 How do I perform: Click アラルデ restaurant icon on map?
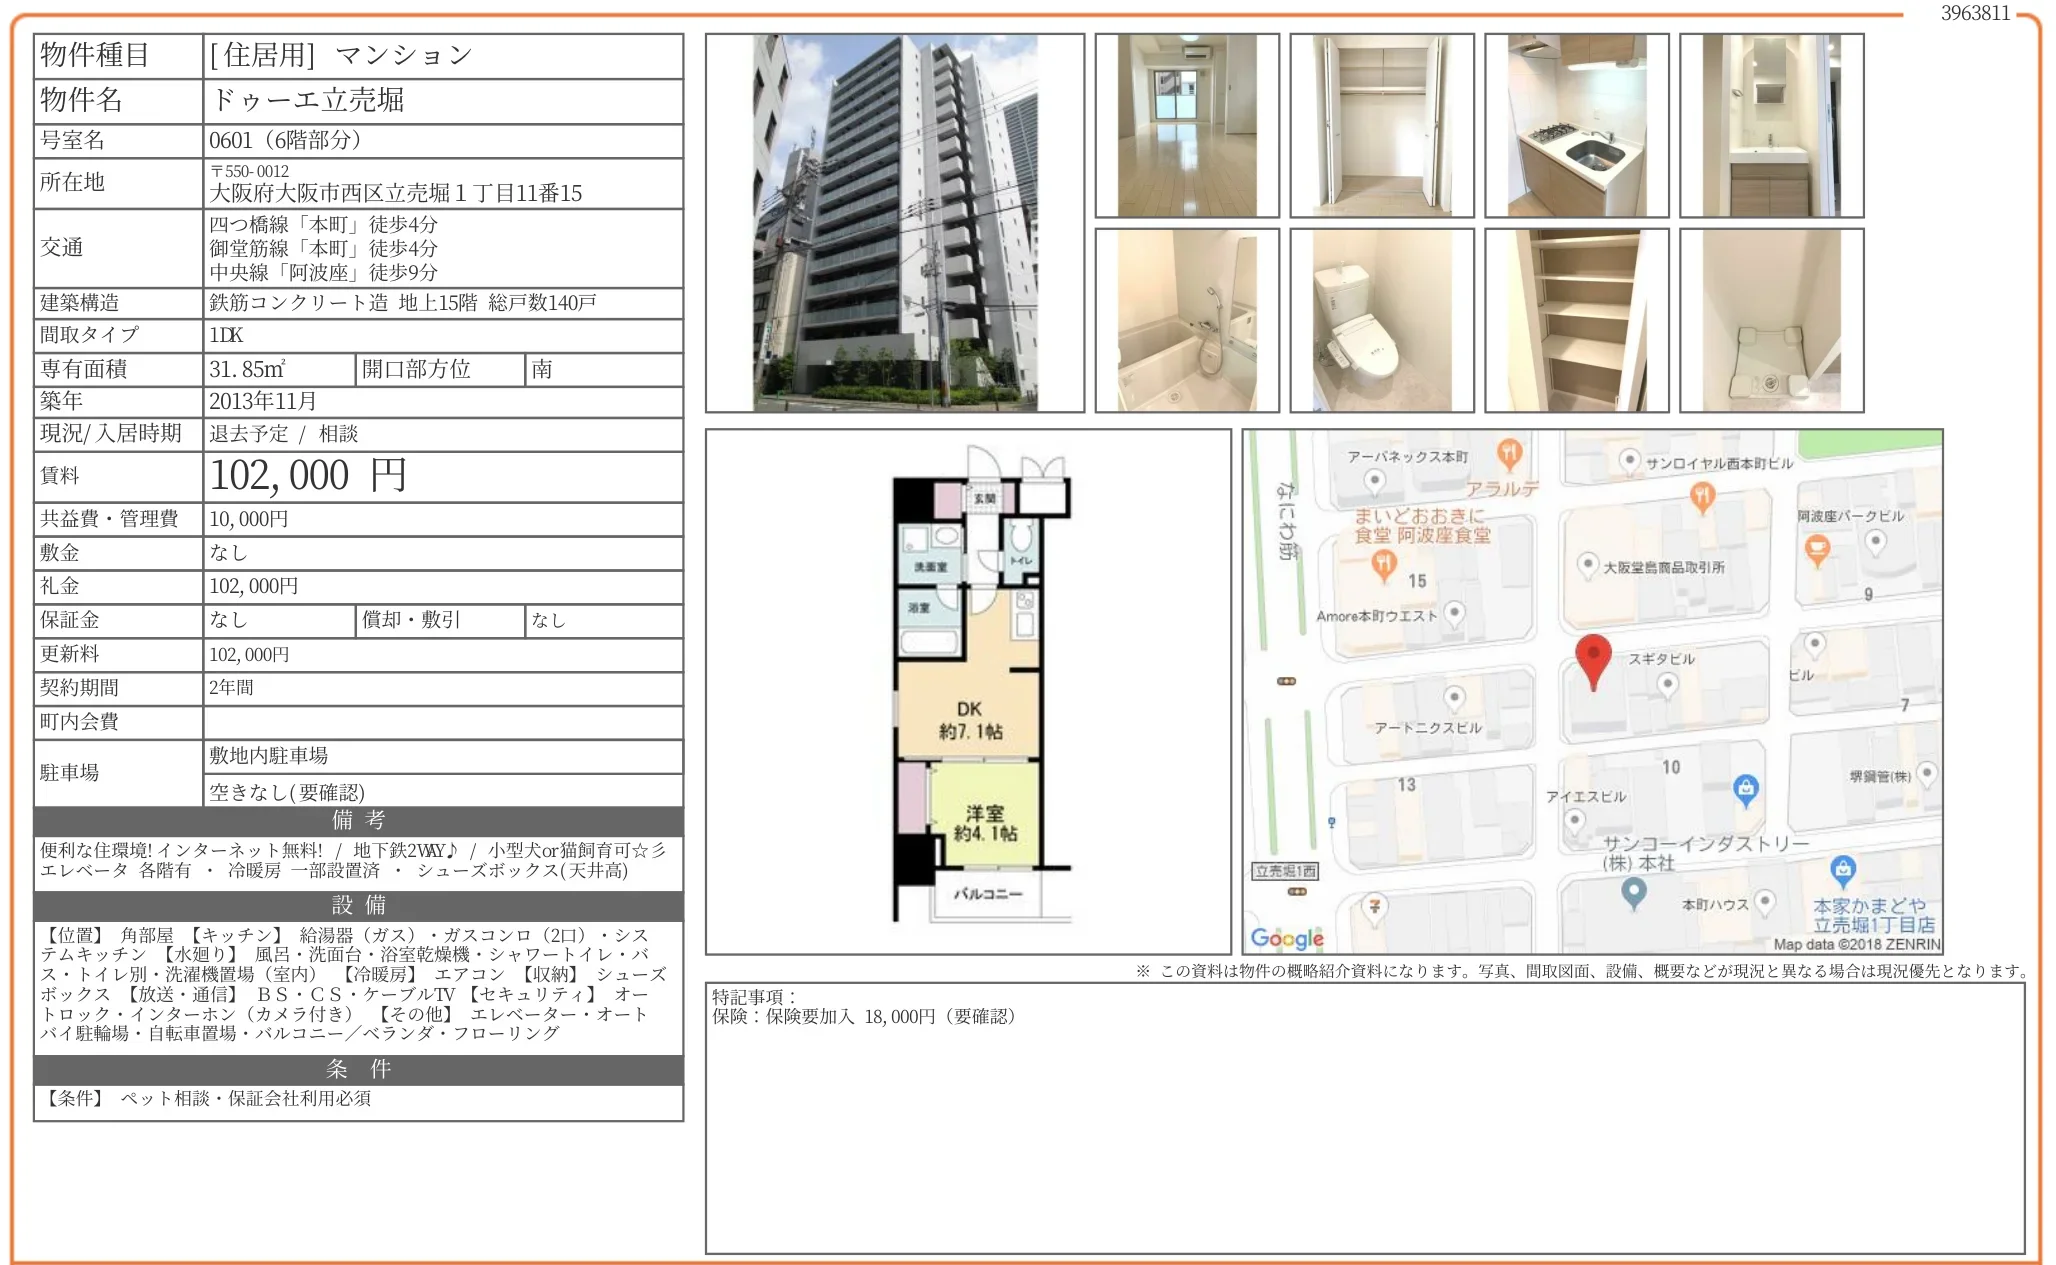tap(1509, 453)
